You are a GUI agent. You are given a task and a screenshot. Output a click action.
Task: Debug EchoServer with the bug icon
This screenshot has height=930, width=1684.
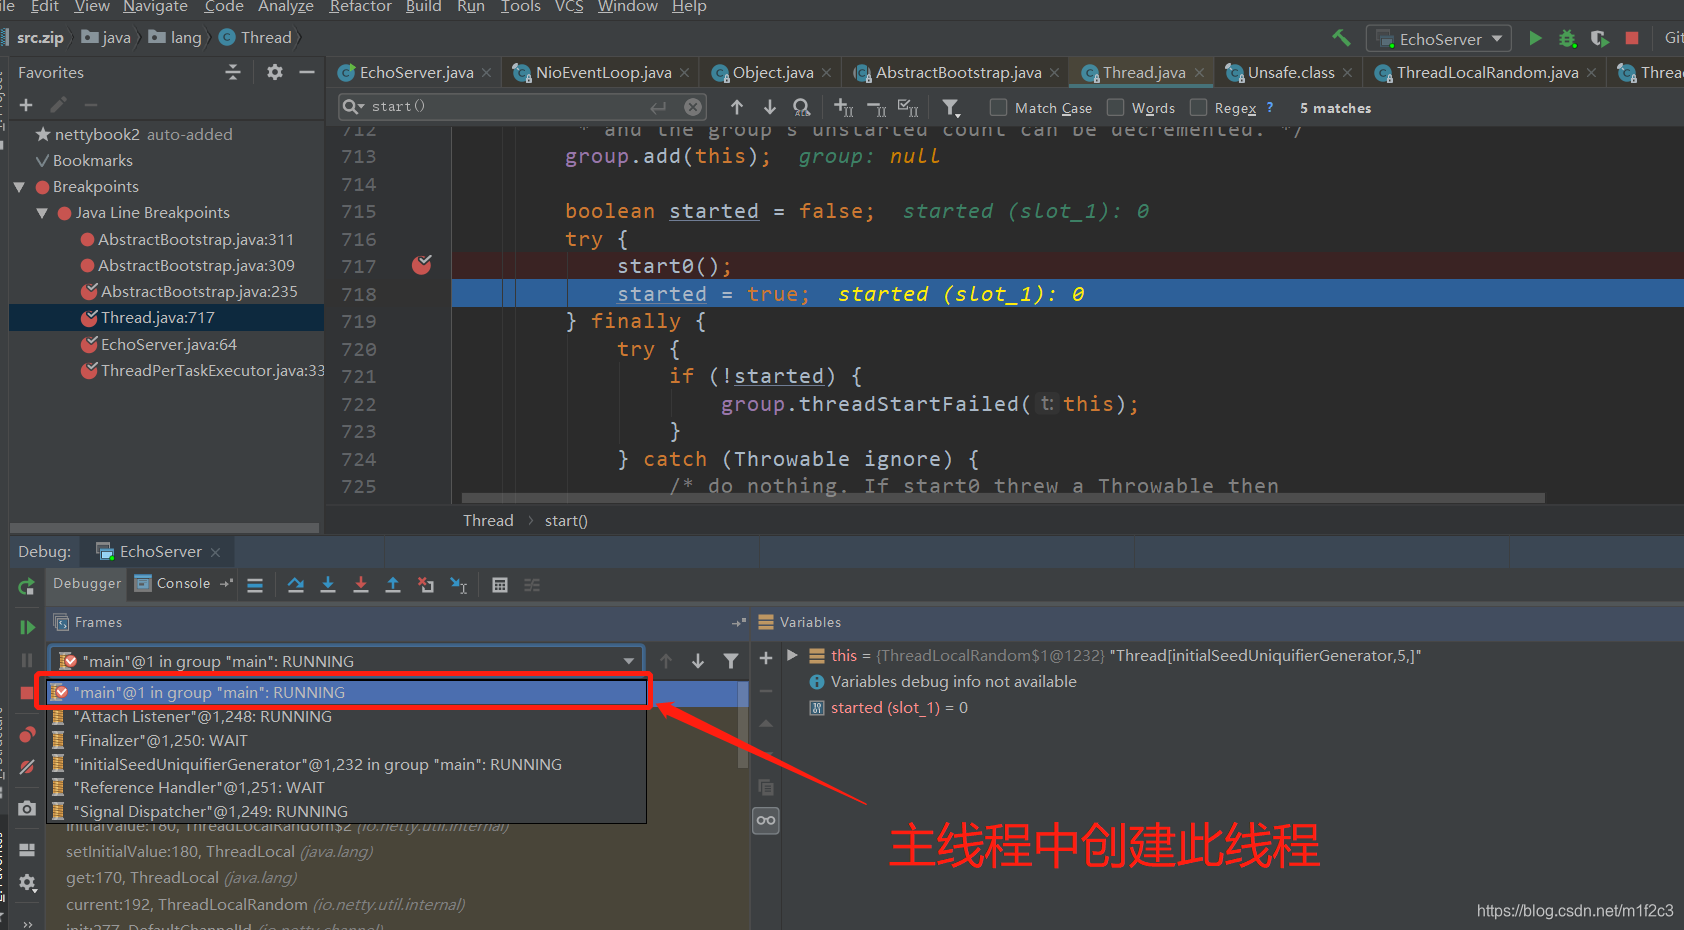point(1567,38)
